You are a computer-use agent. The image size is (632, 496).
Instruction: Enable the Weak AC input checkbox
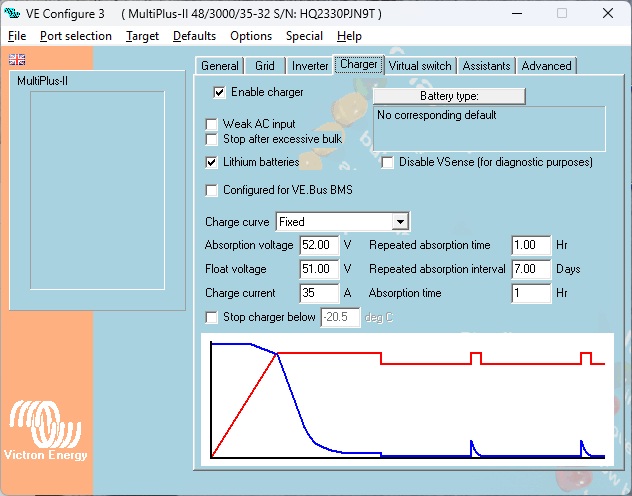(211, 124)
